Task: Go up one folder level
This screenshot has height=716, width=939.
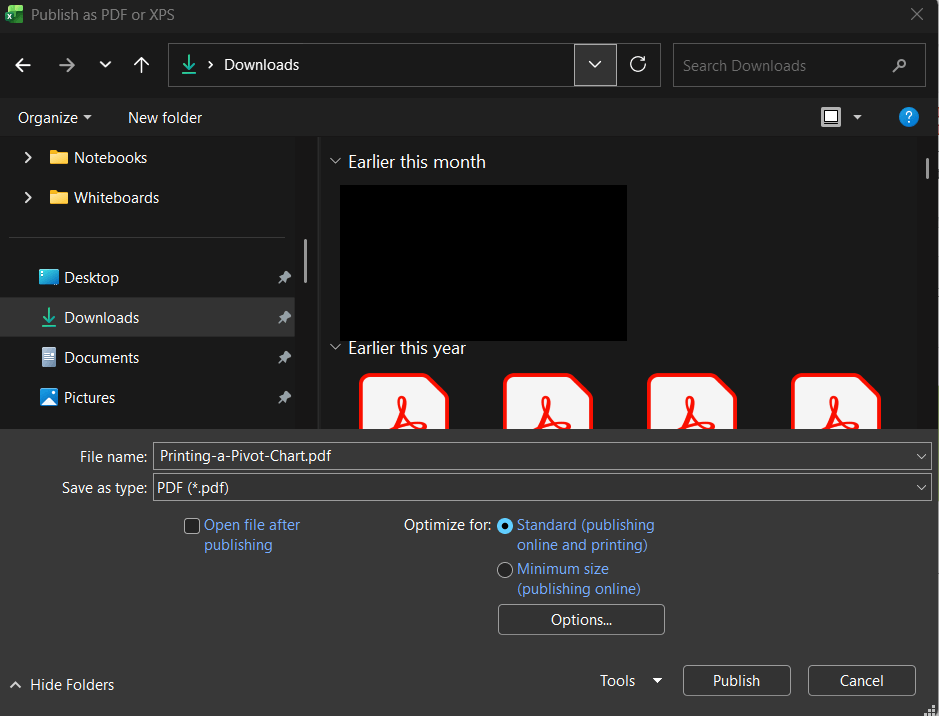Action: [141, 65]
